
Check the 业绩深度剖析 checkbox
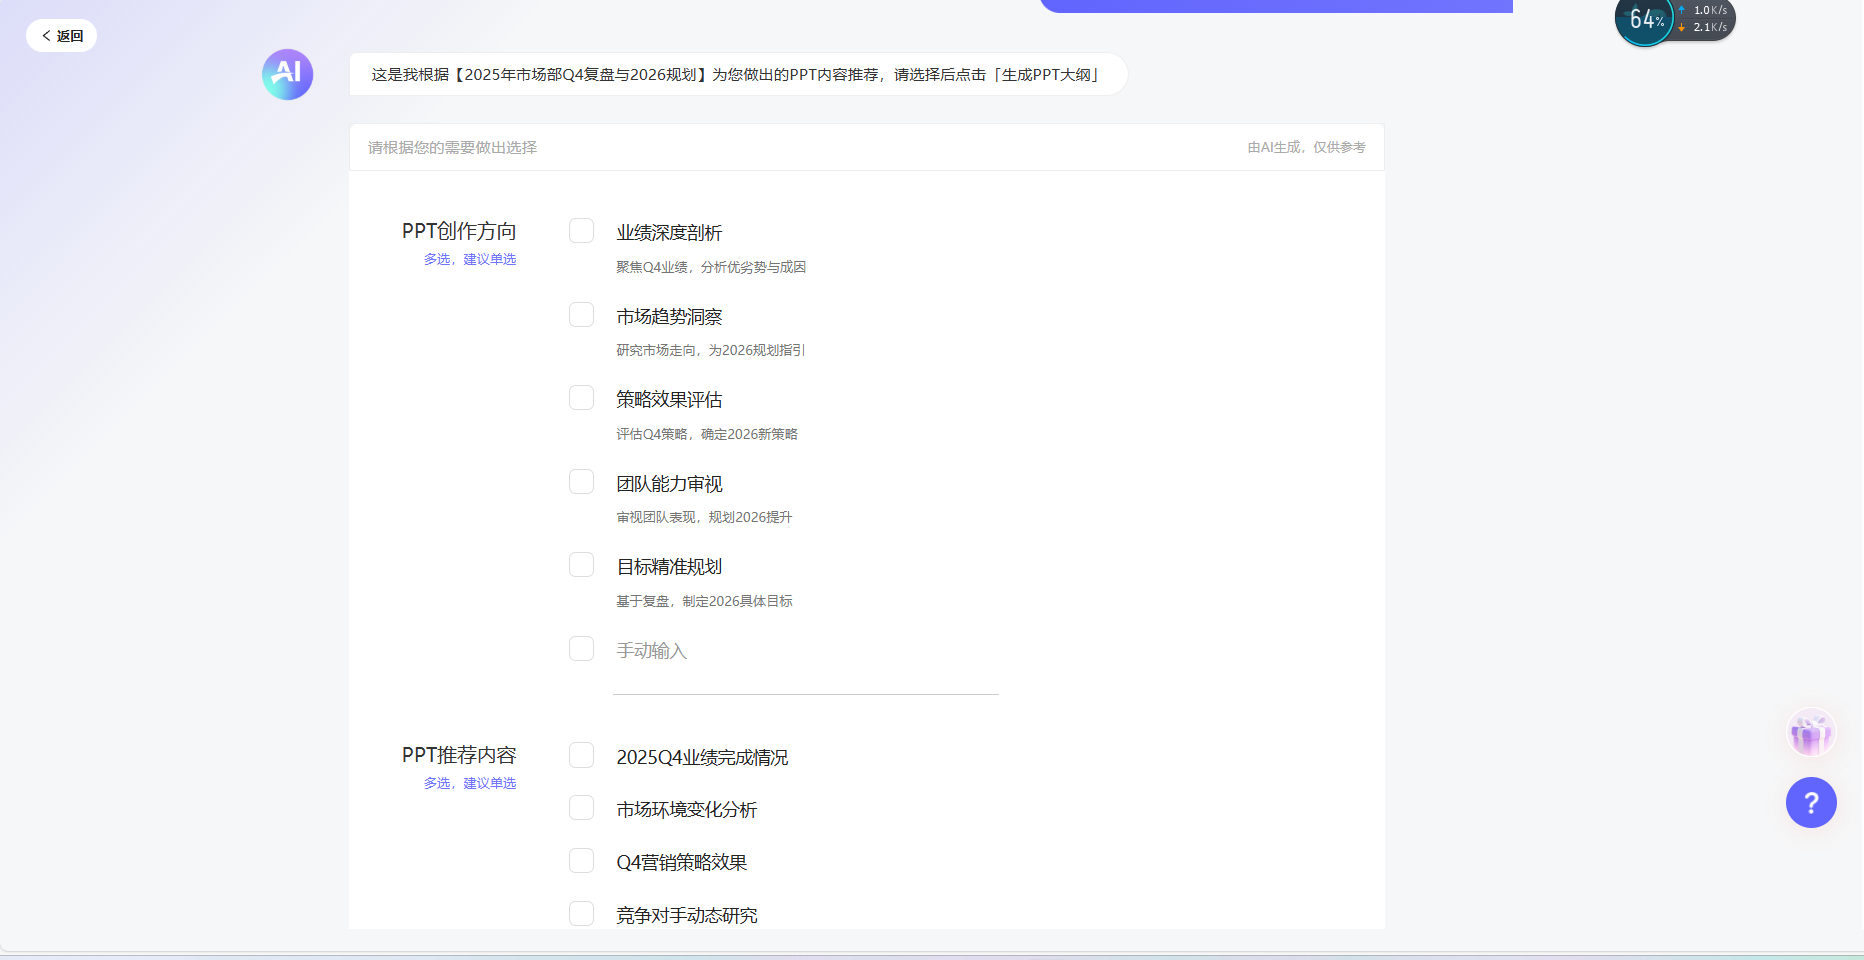581,231
